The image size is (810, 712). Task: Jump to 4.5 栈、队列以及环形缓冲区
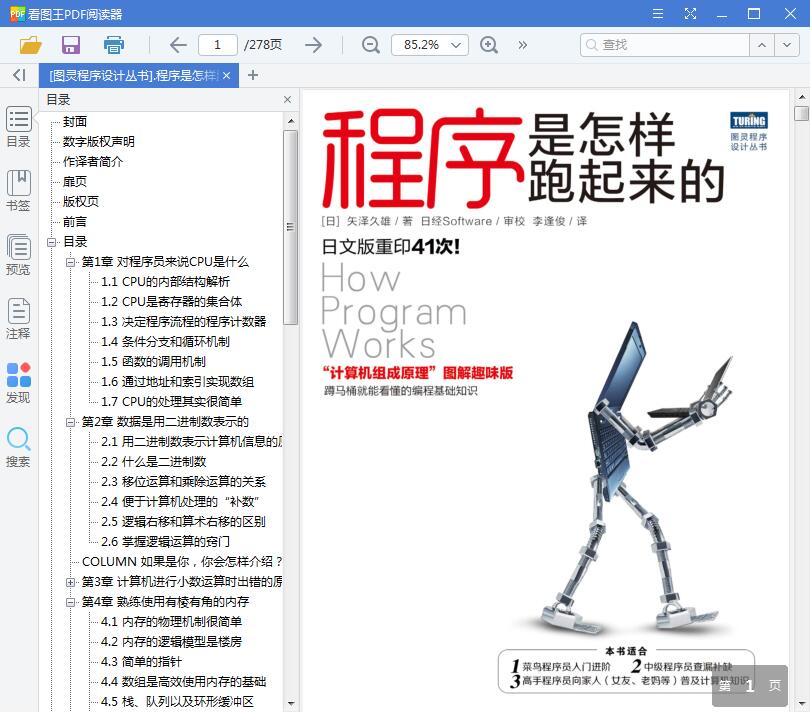pos(177,702)
